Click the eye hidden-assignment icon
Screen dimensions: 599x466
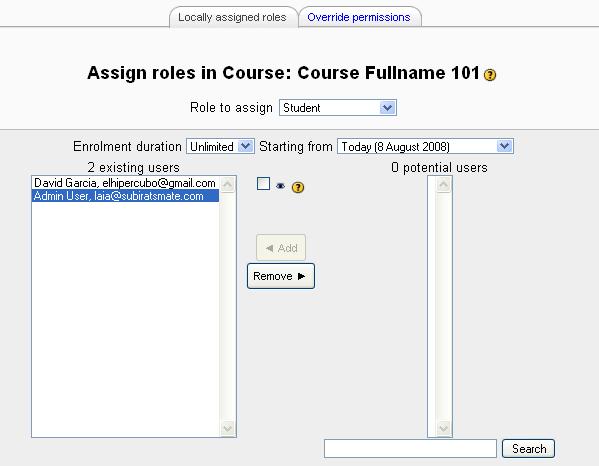[x=280, y=186]
